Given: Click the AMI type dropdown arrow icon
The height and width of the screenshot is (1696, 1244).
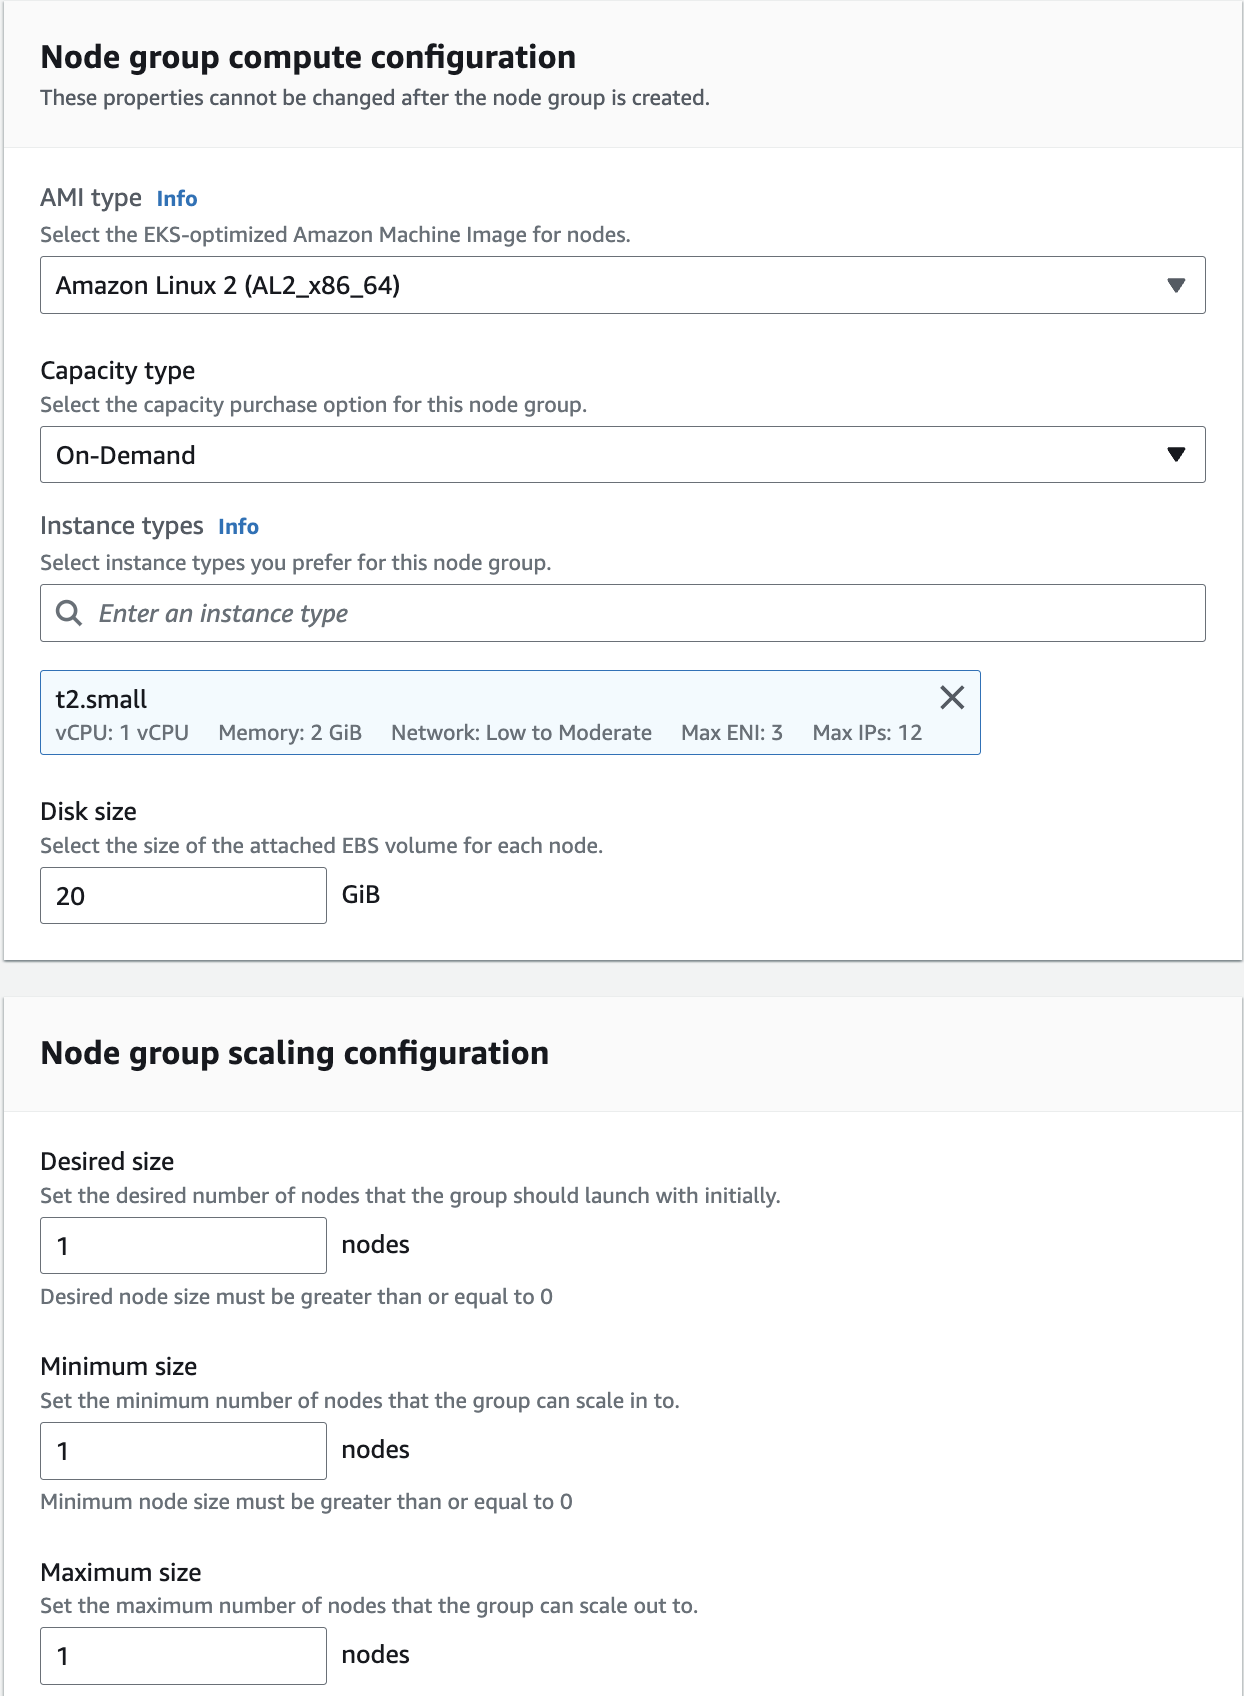Looking at the screenshot, I should (1176, 286).
